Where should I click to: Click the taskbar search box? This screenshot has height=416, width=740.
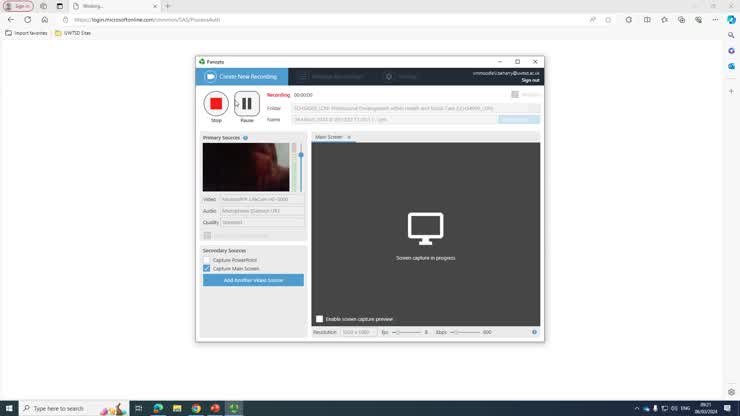74,408
